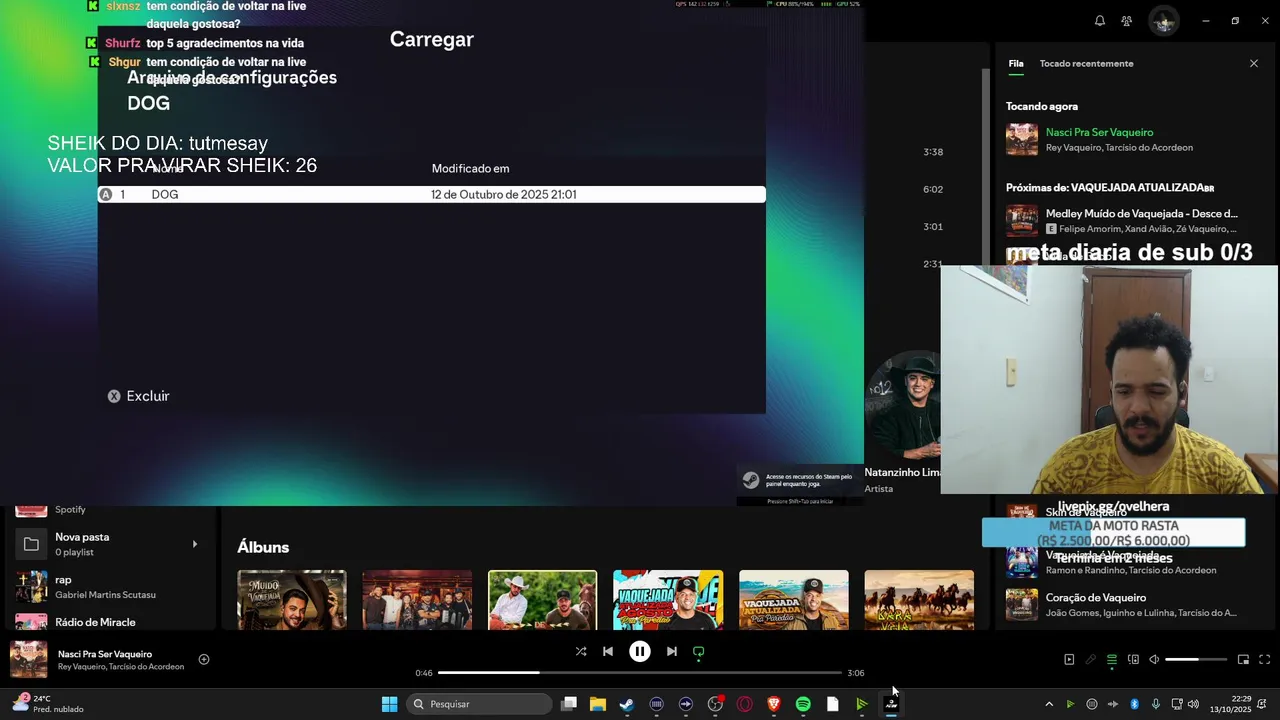The height and width of the screenshot is (720, 1280).
Task: Enter Spotify fullscreen mode
Action: pos(1264,659)
